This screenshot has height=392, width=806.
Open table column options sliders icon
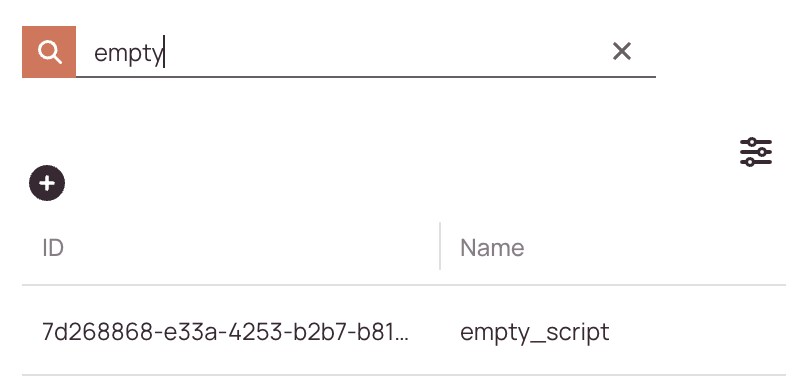(x=756, y=152)
